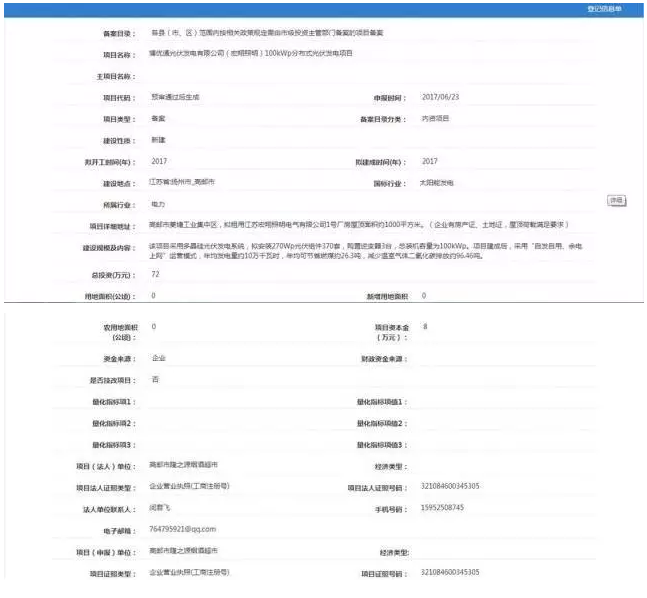
Task: Click the 建设地点 value 江苏省-扬州市-高邮市
Action: 189,183
